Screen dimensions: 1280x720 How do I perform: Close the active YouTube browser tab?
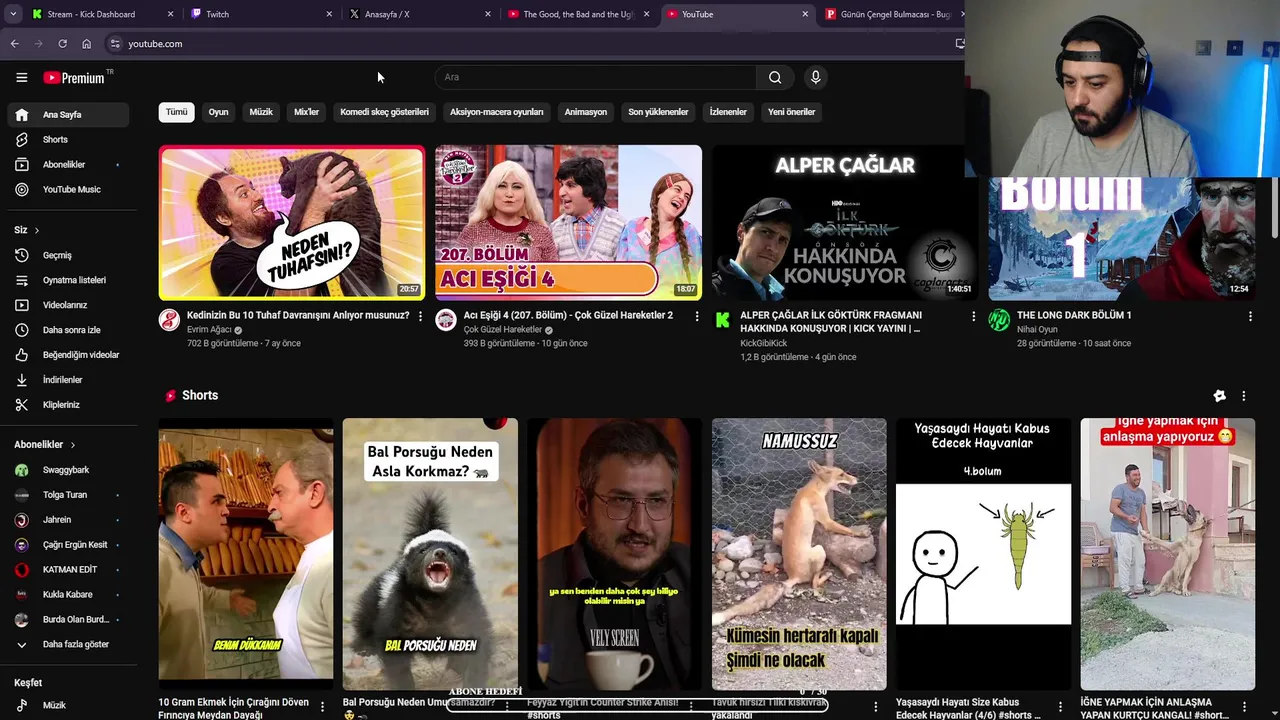[805, 14]
